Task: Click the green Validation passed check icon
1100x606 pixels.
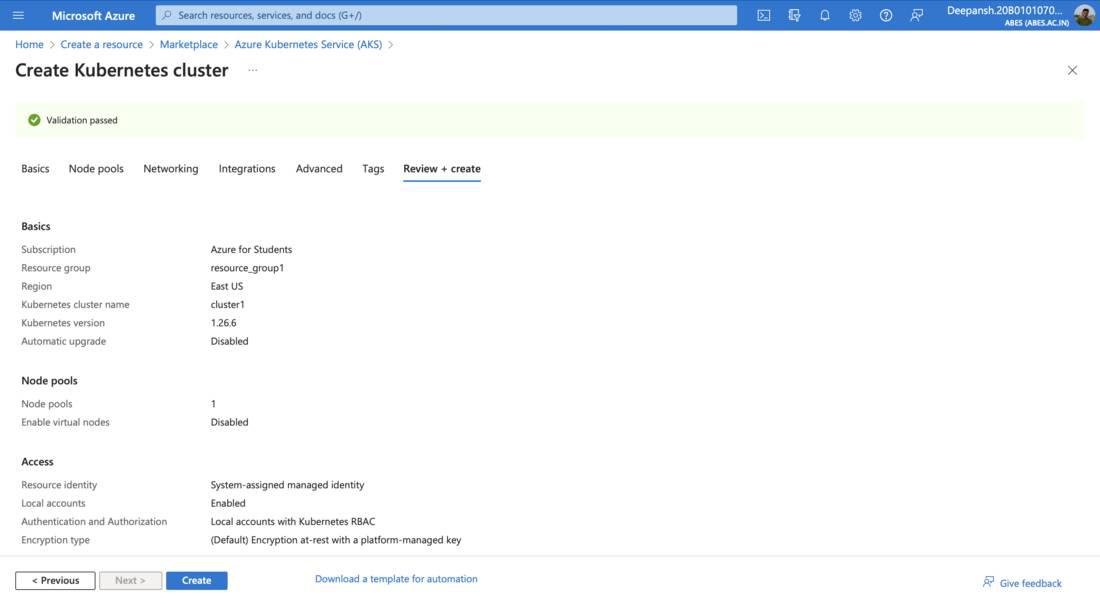Action: coord(34,120)
